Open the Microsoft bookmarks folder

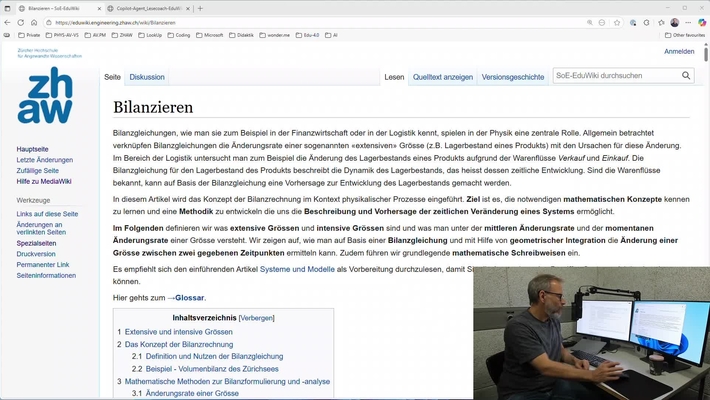coord(210,35)
